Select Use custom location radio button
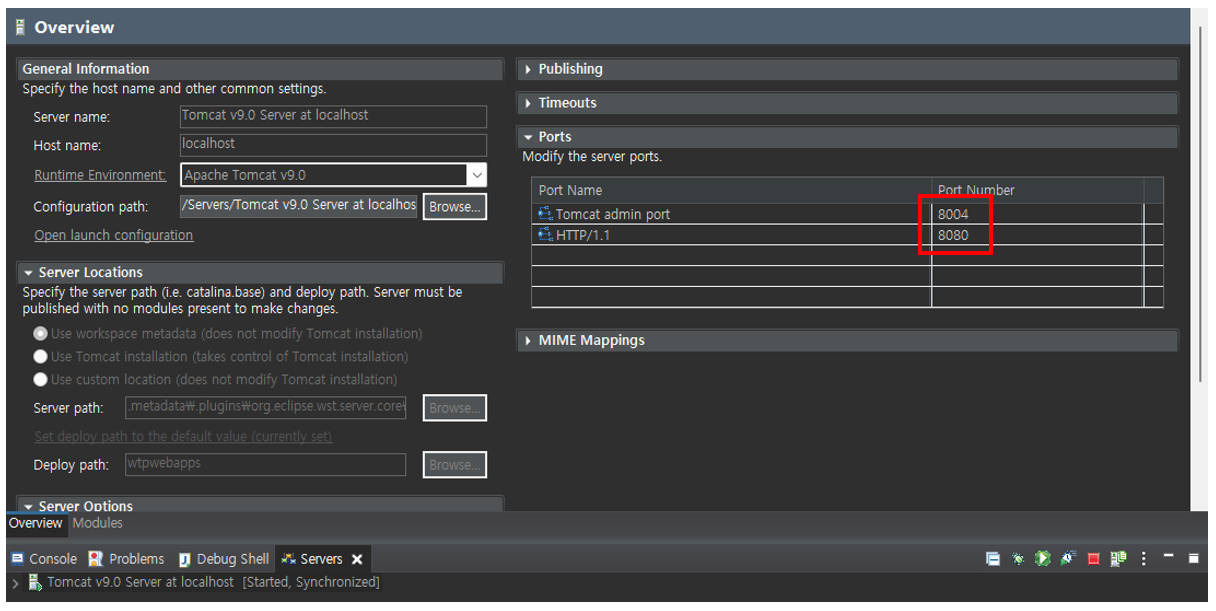The width and height of the screenshot is (1216, 611). 40,380
